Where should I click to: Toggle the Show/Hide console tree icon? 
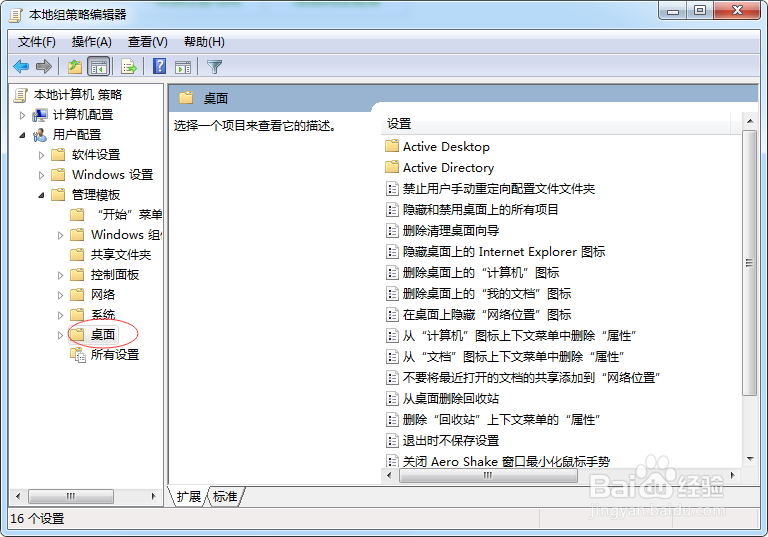(x=98, y=66)
